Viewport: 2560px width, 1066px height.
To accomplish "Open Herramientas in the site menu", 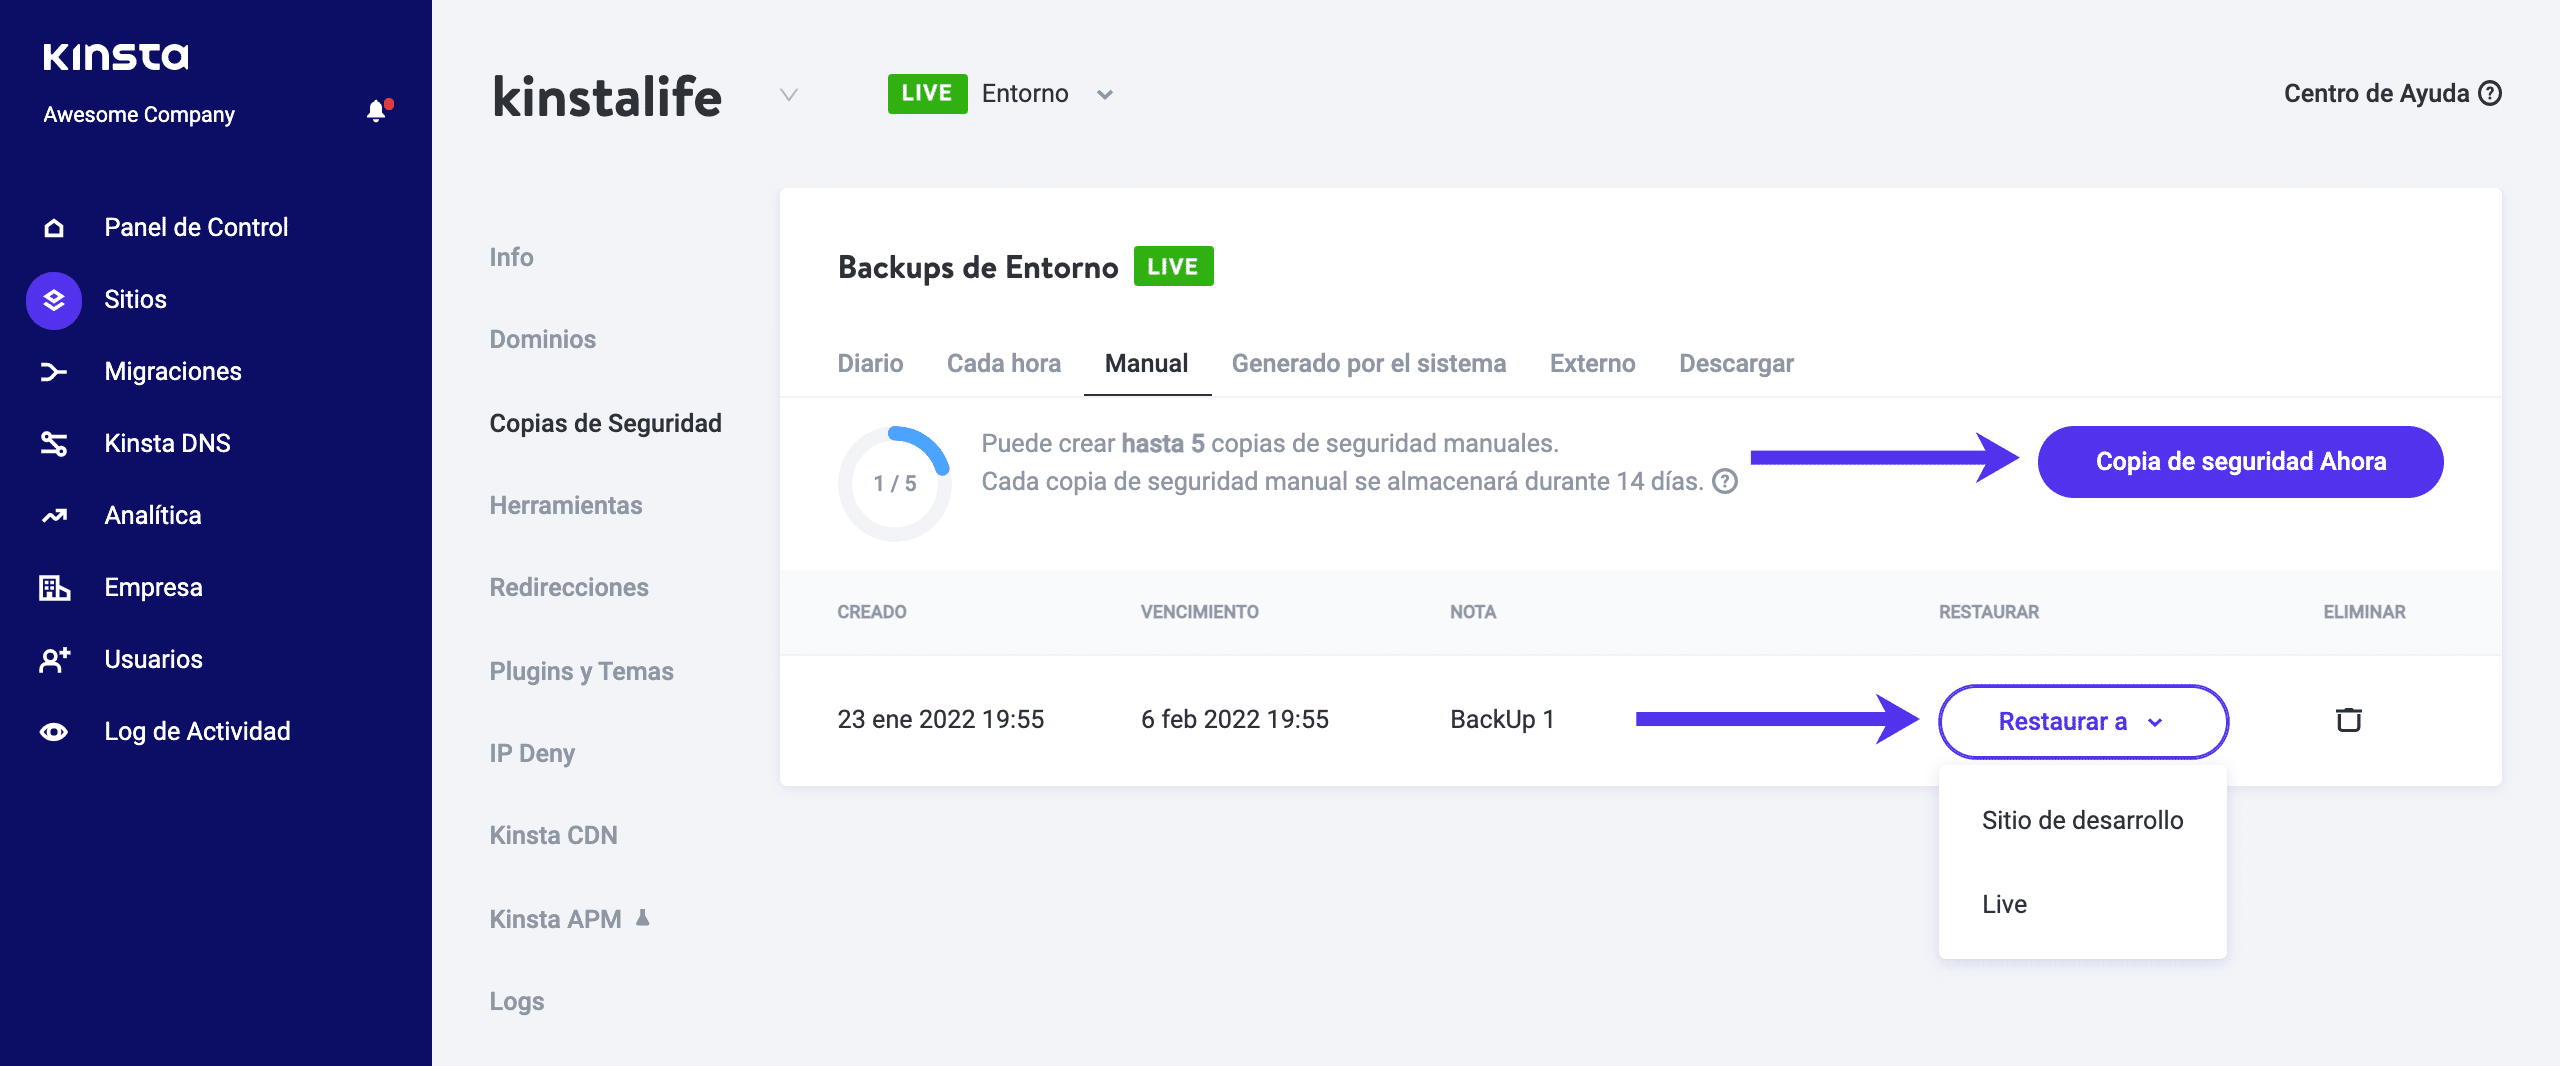I will 565,506.
